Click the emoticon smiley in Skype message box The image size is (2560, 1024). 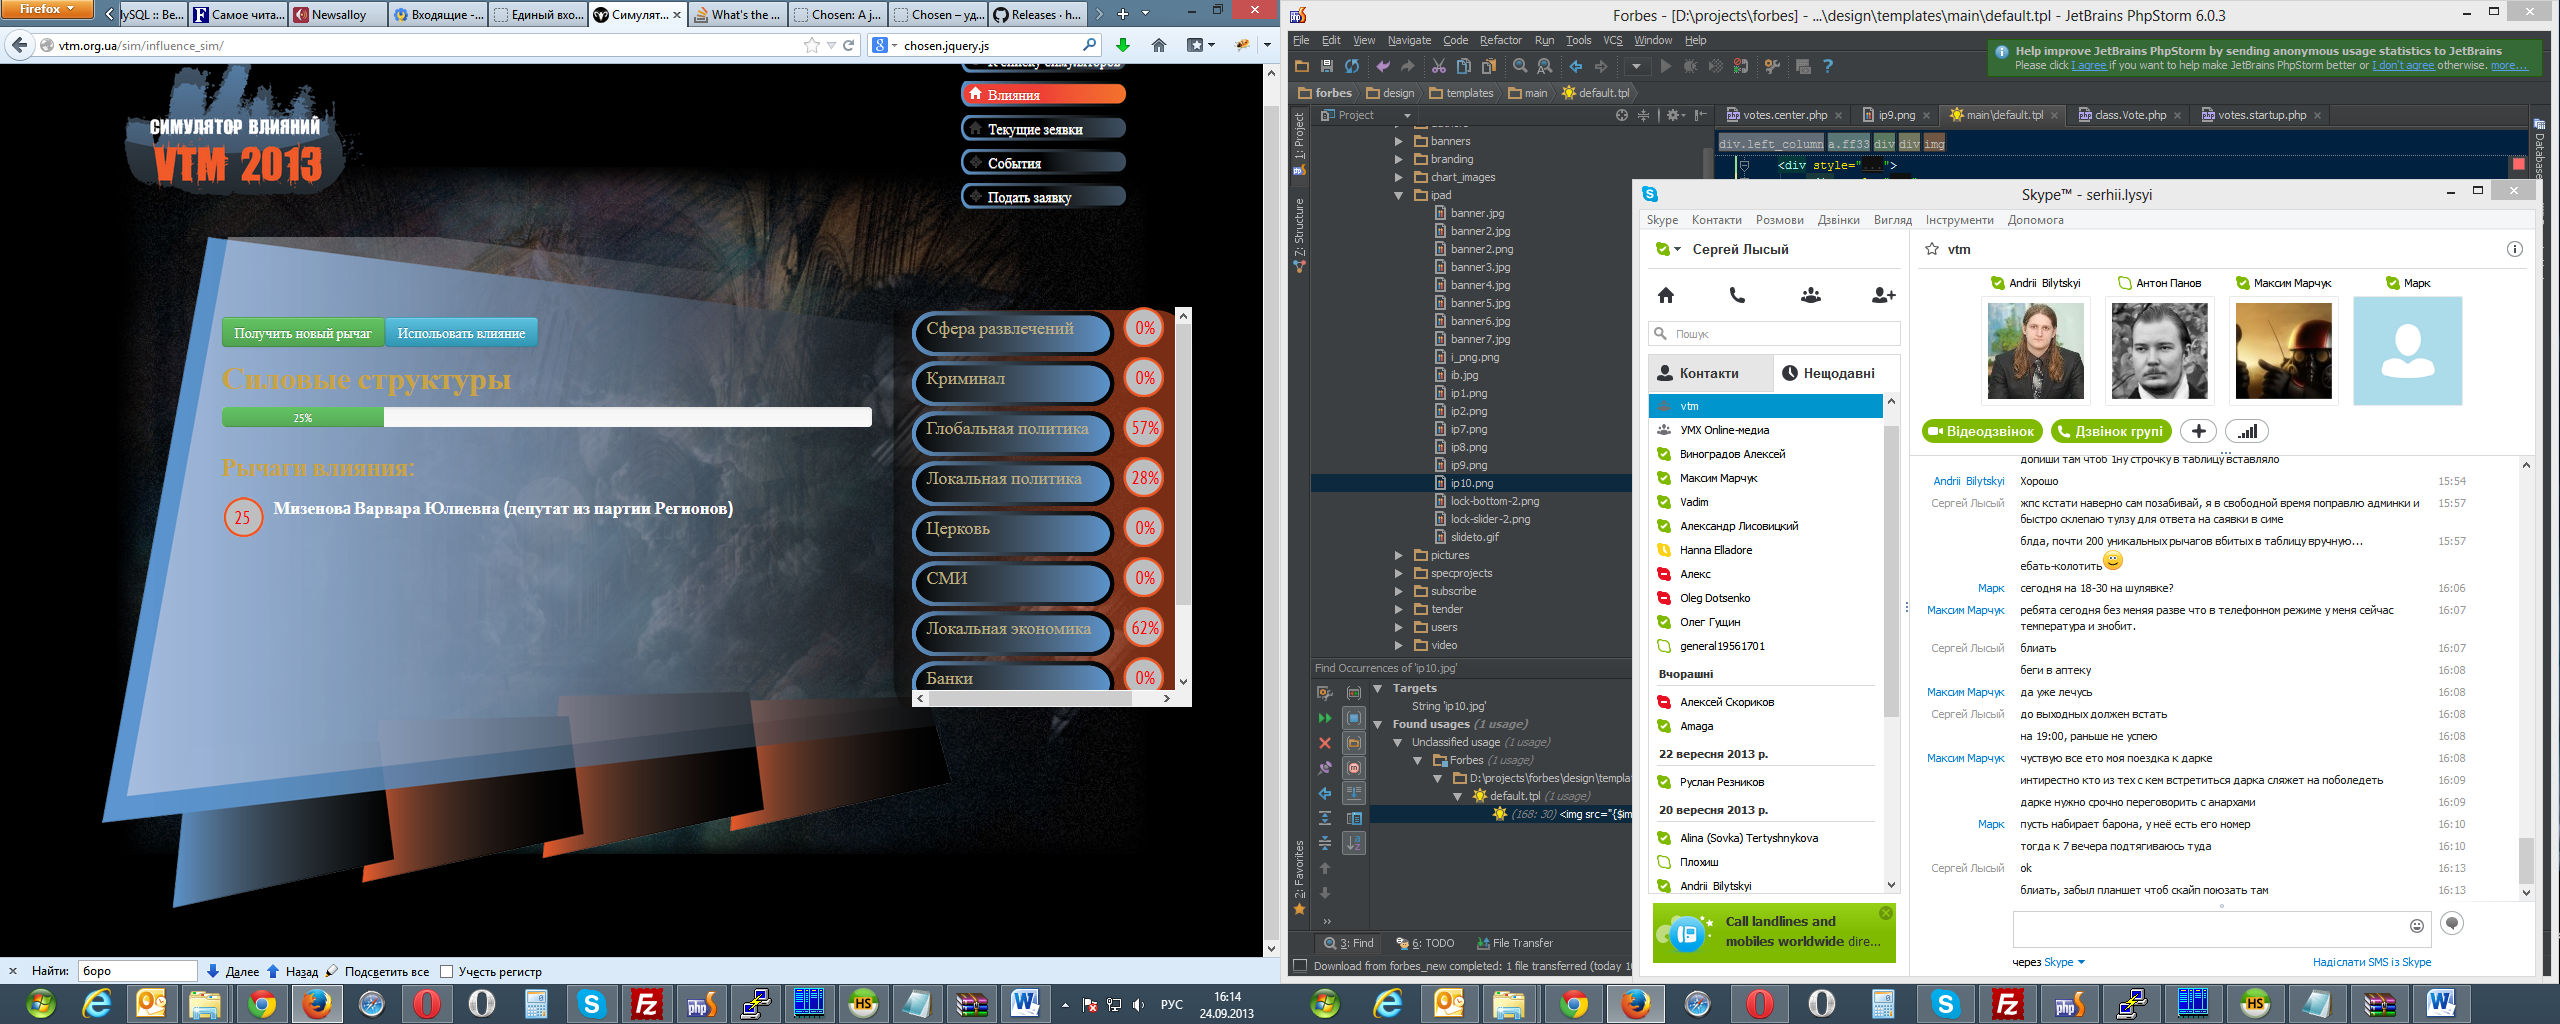[x=2416, y=926]
